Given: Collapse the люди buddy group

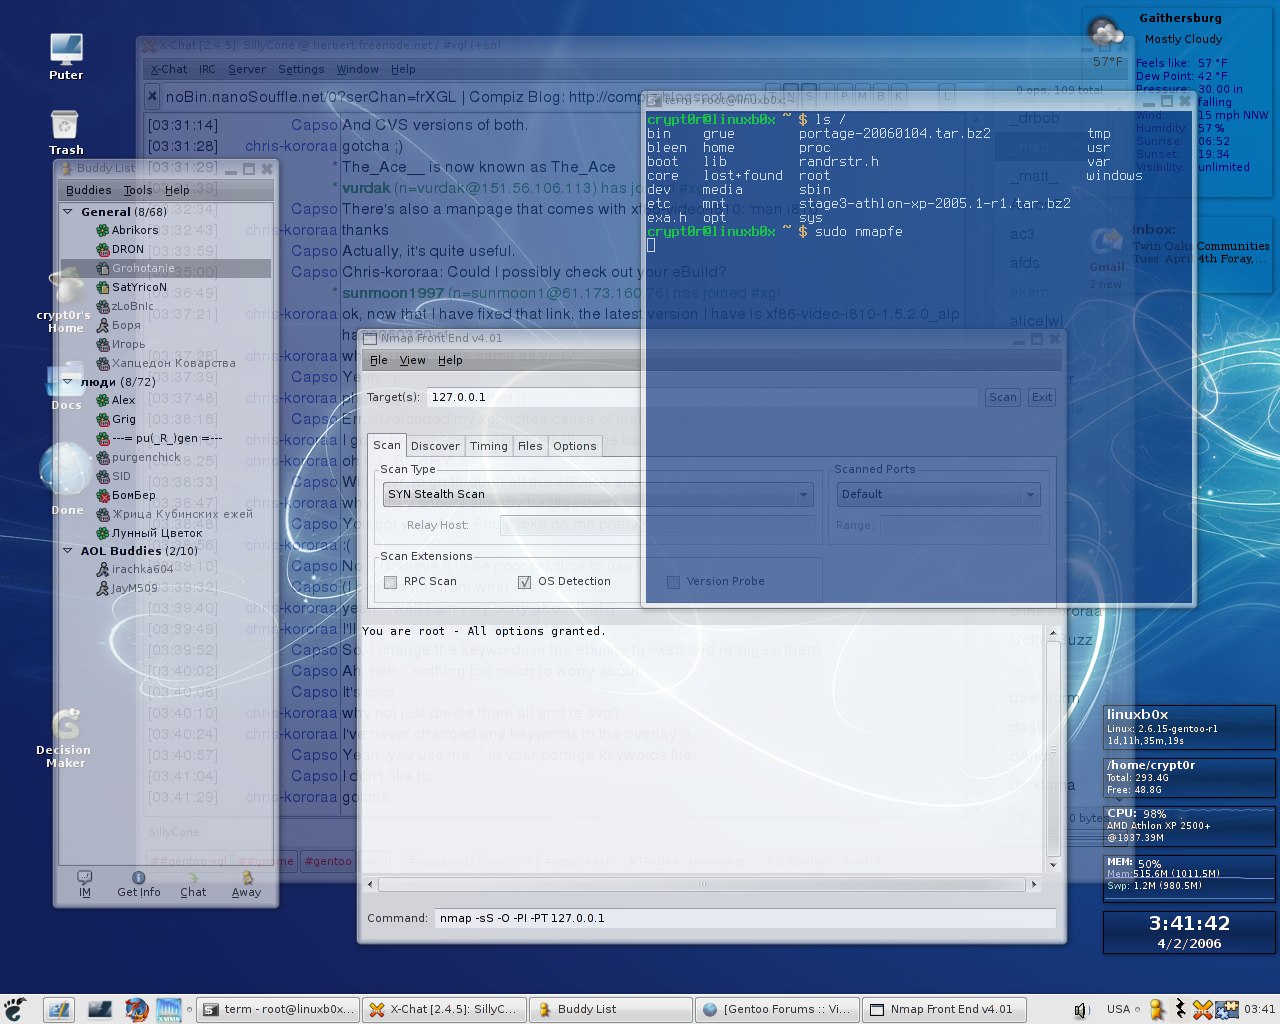Looking at the screenshot, I should [68, 382].
